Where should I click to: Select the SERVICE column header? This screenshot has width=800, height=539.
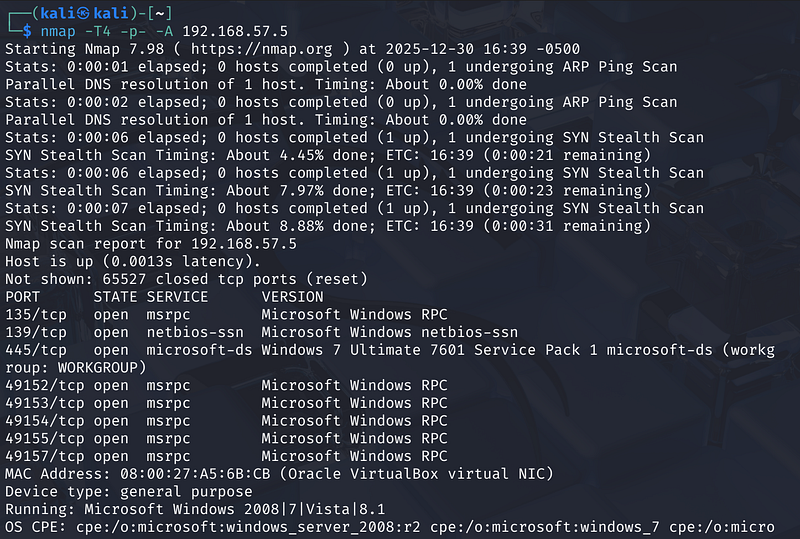tap(177, 296)
